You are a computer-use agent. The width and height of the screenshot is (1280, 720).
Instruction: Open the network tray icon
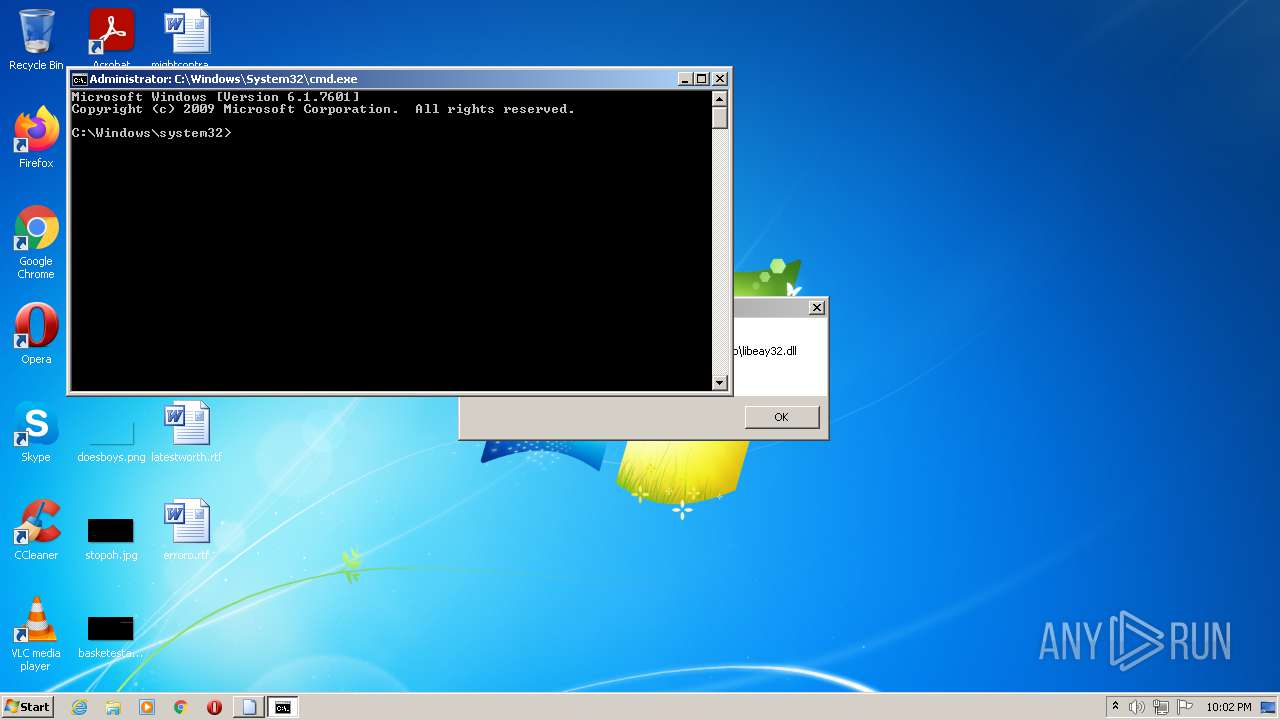click(x=1161, y=707)
